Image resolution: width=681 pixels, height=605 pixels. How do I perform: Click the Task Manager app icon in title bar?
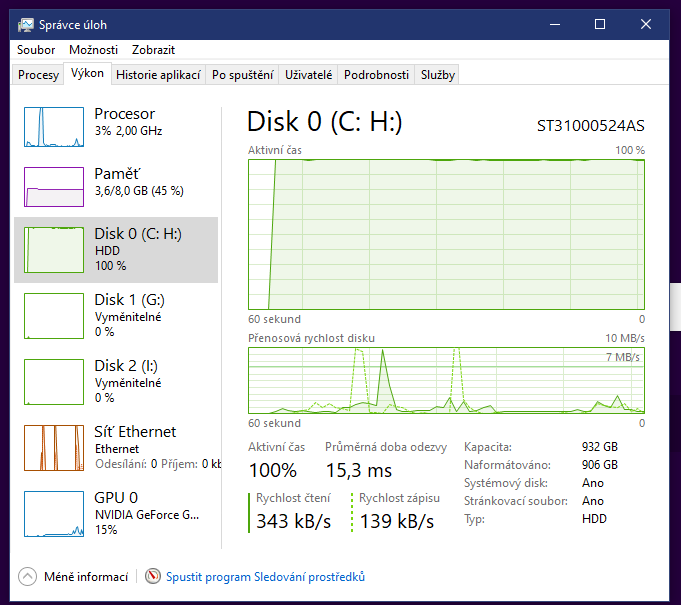(x=26, y=24)
